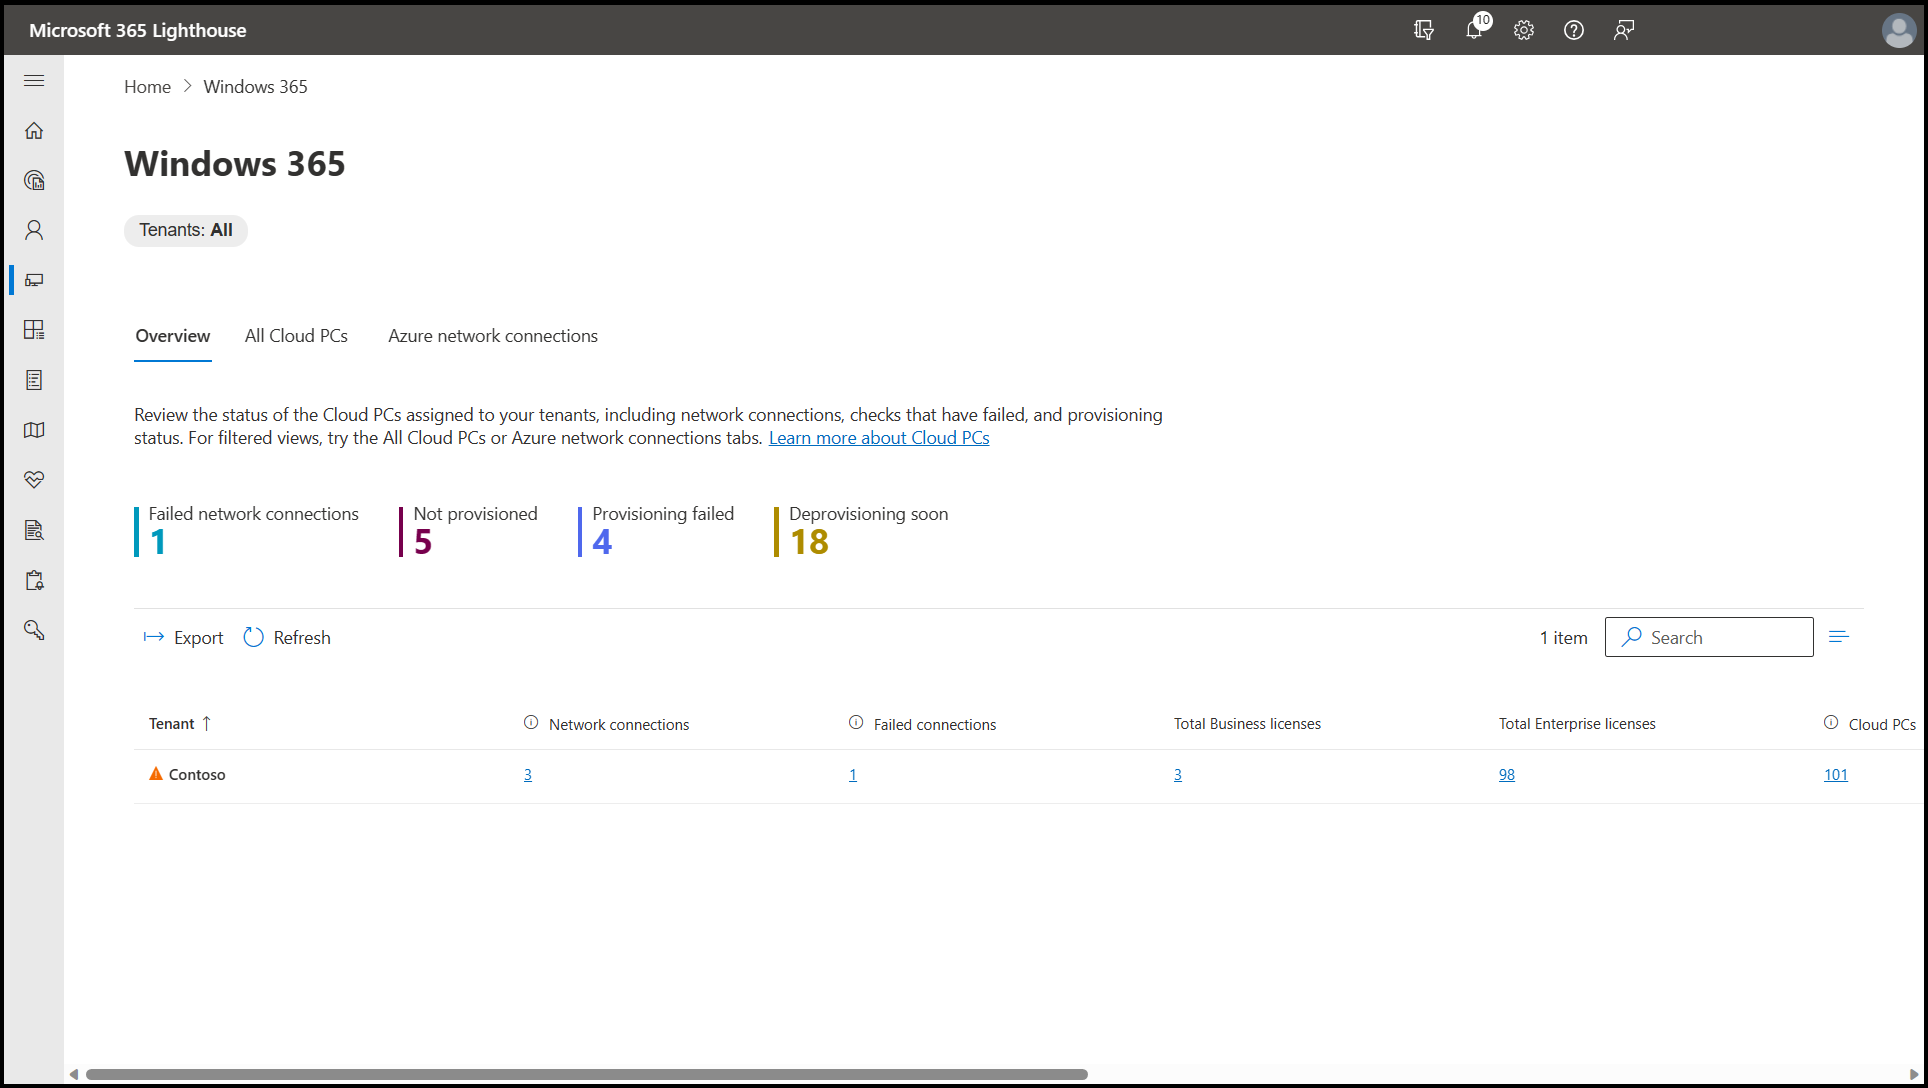Open the filter lines icon beside Search
The height and width of the screenshot is (1088, 1928).
[x=1839, y=637]
